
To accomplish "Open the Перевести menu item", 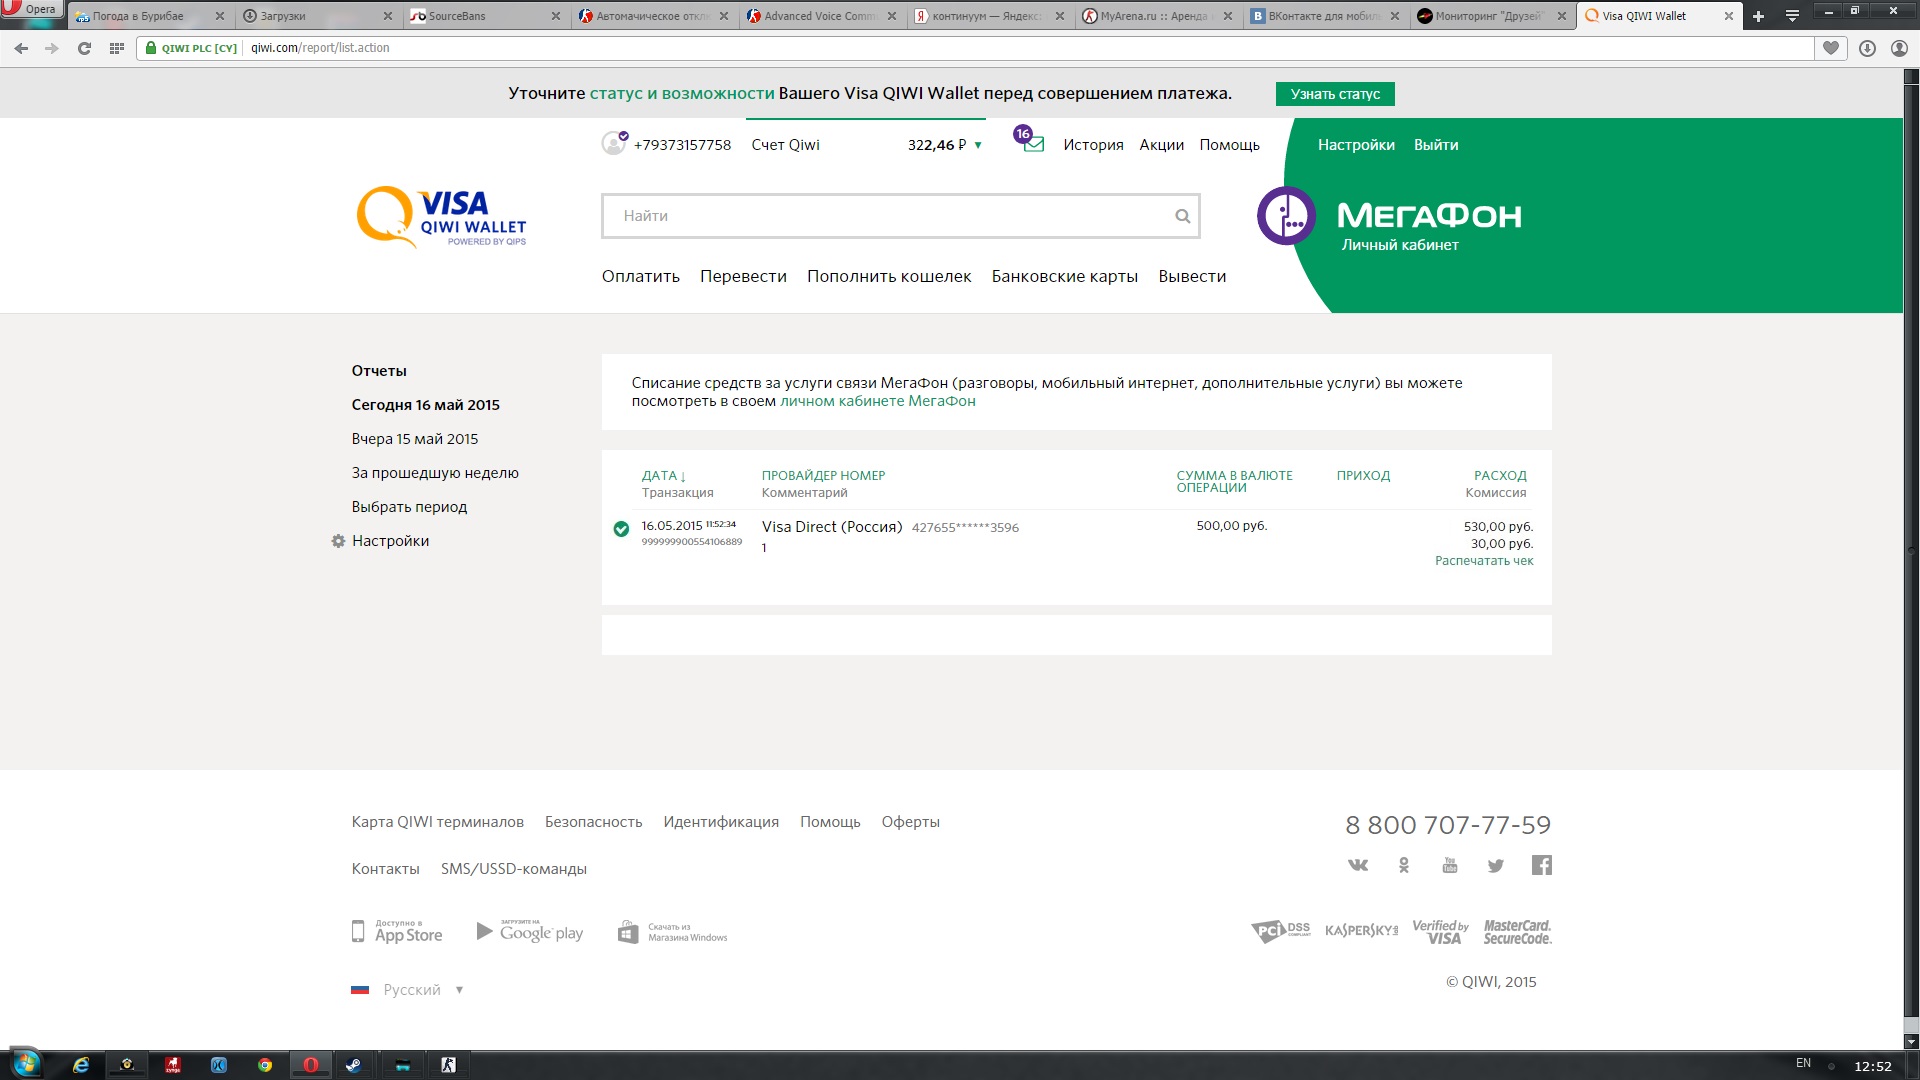I will tap(742, 277).
